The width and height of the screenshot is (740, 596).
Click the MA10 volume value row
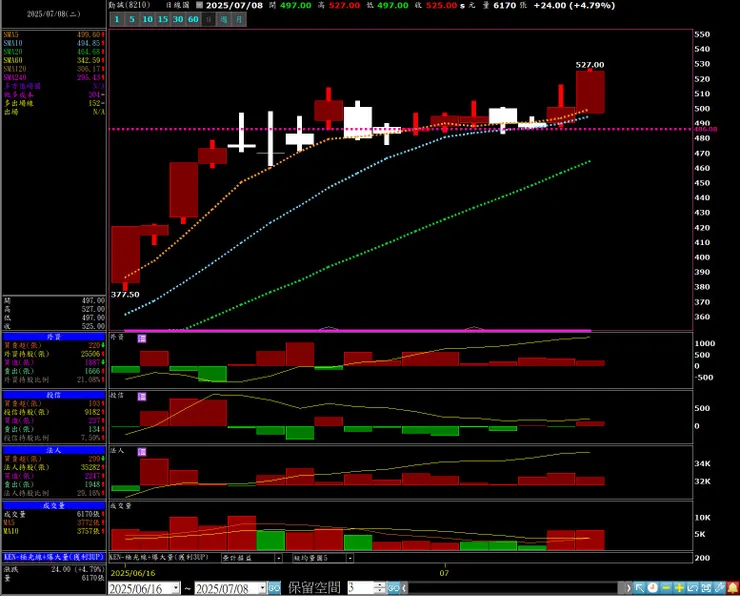tap(54, 531)
